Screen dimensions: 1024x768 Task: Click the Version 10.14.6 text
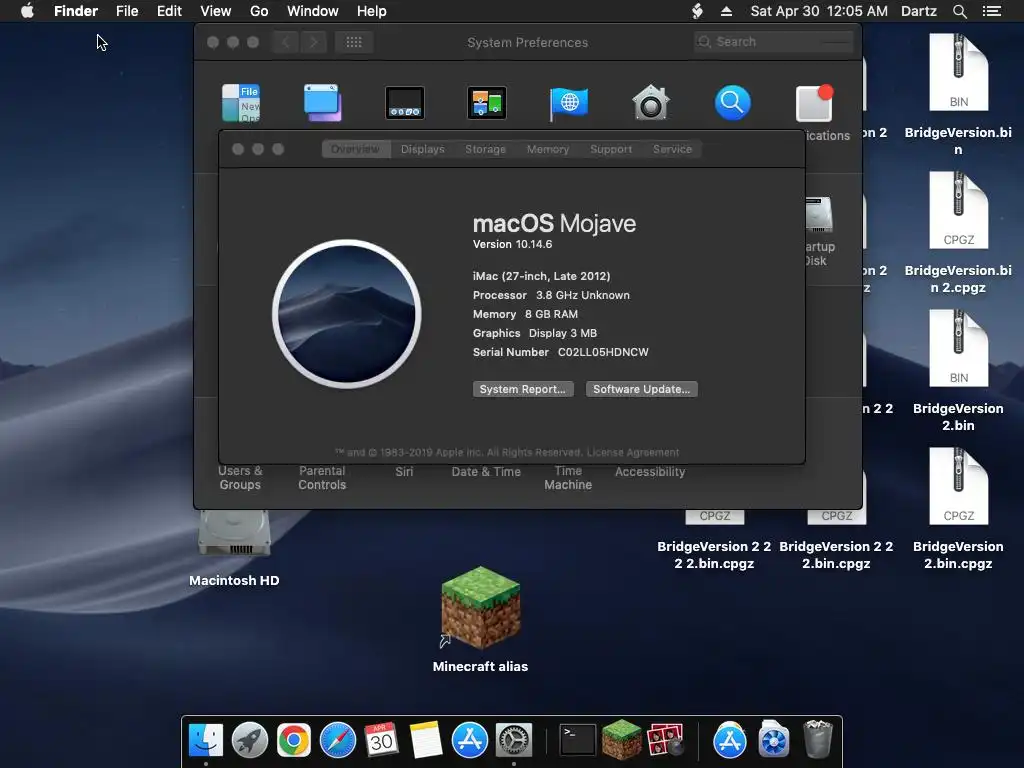pyautogui.click(x=513, y=244)
